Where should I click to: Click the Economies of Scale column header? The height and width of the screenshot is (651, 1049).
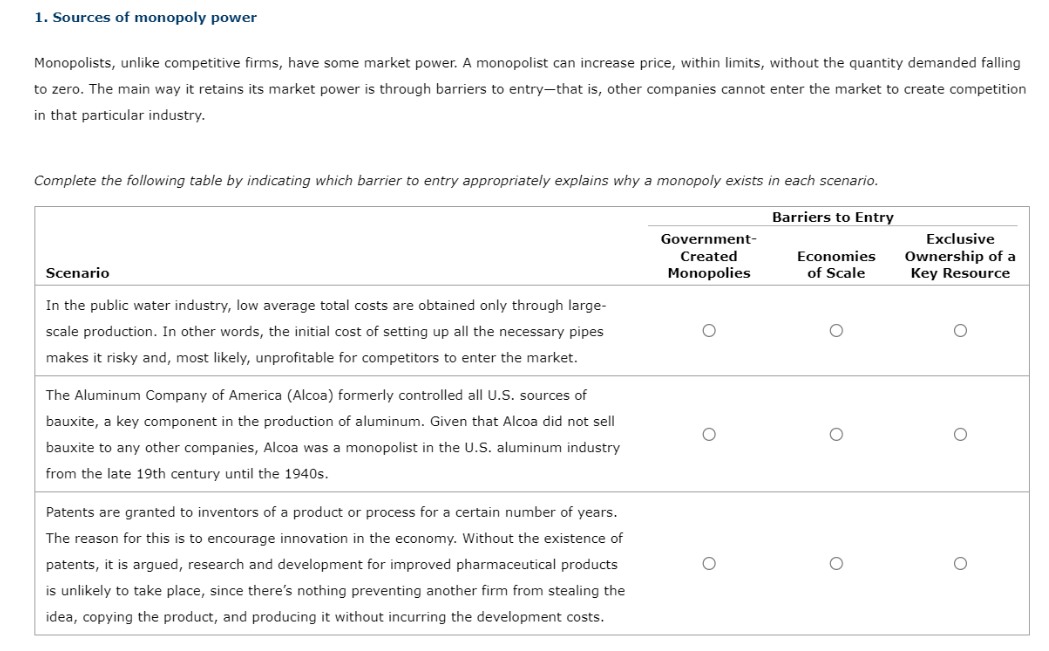(x=836, y=264)
